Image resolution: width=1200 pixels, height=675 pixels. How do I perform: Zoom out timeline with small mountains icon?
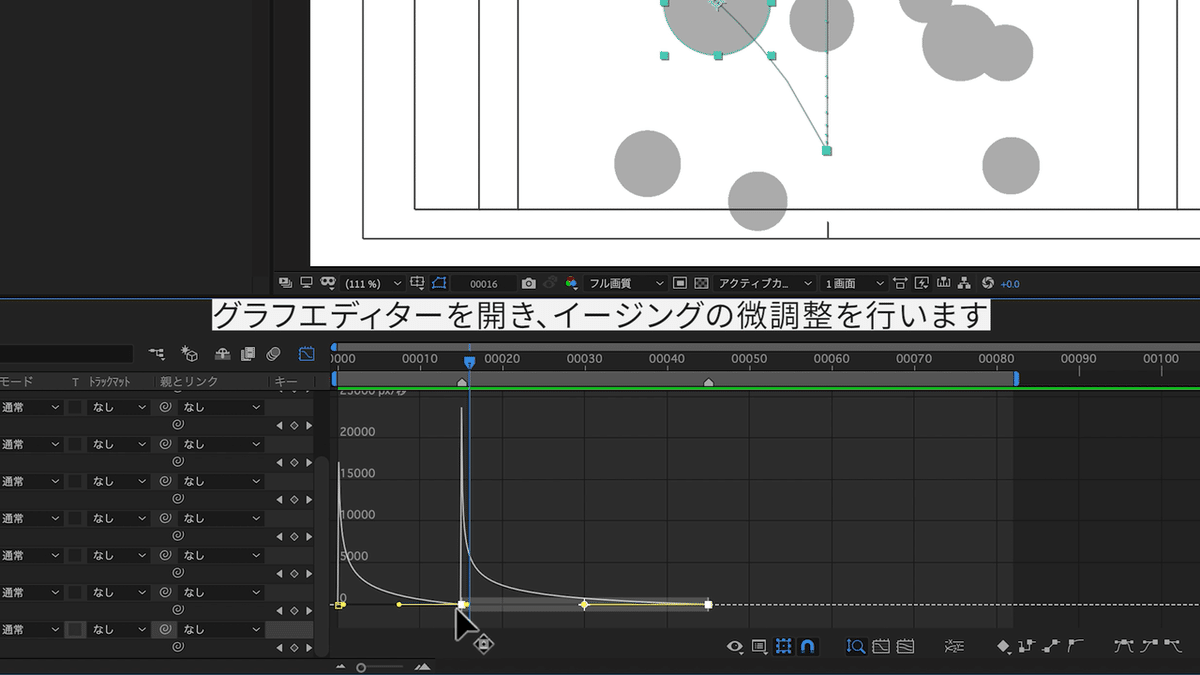(340, 667)
